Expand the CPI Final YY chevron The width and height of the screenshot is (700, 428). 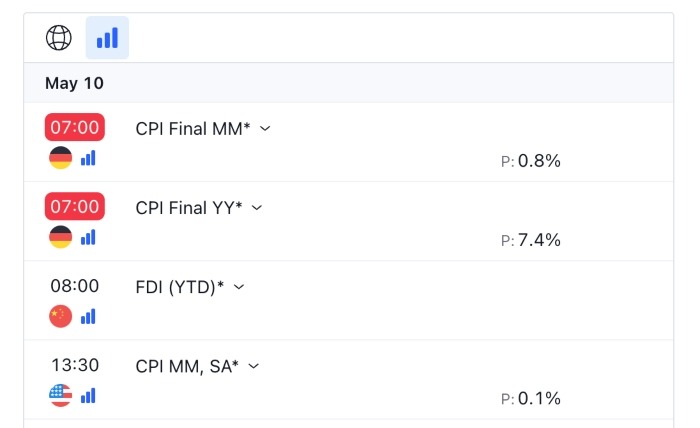point(257,208)
